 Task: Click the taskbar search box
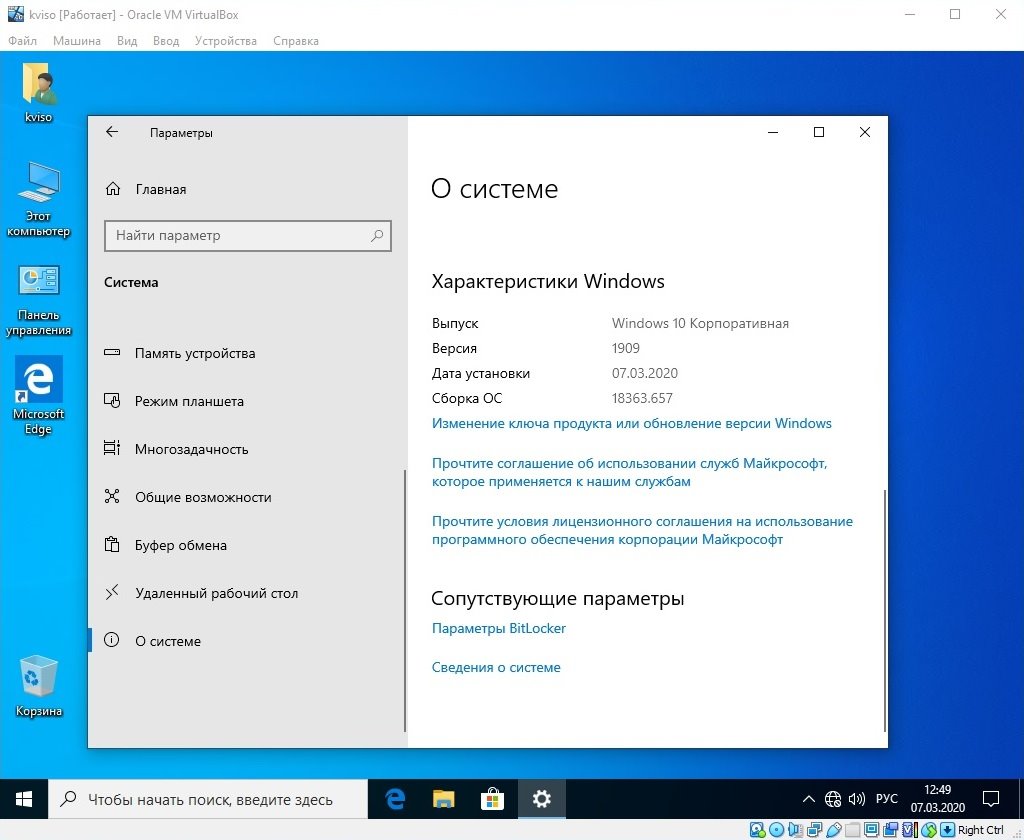click(x=208, y=799)
